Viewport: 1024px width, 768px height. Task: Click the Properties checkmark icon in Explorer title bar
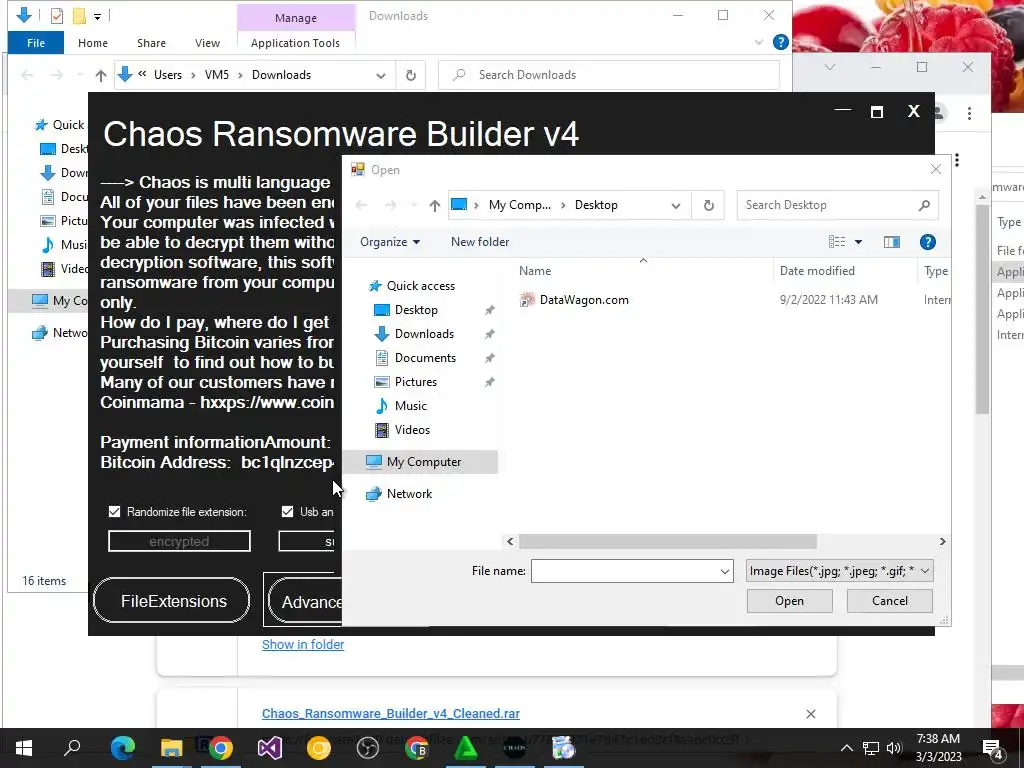tap(57, 16)
